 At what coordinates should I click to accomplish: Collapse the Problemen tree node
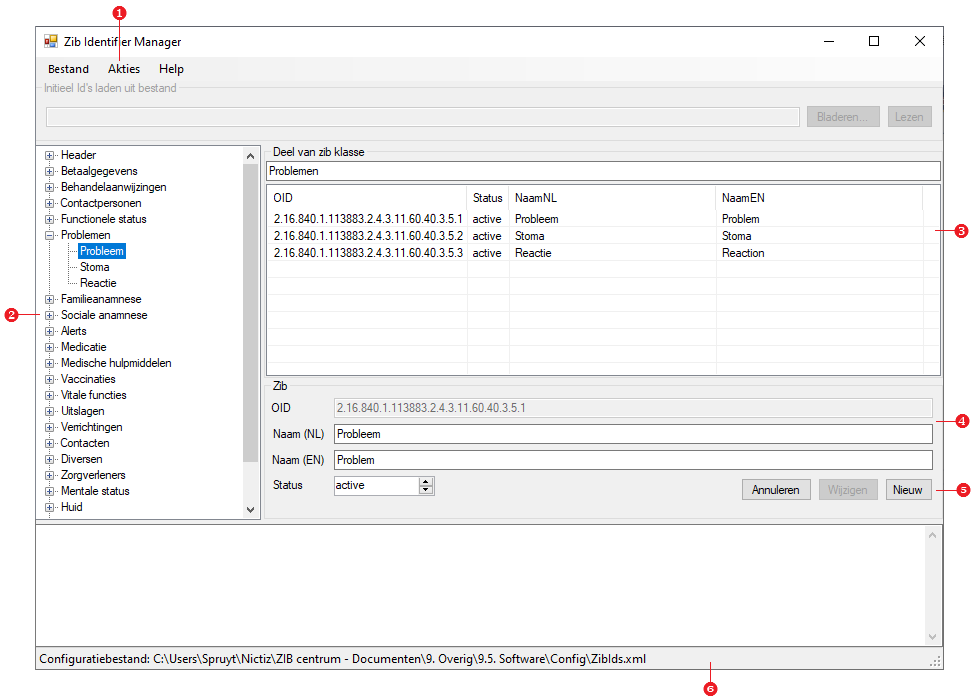coord(49,236)
